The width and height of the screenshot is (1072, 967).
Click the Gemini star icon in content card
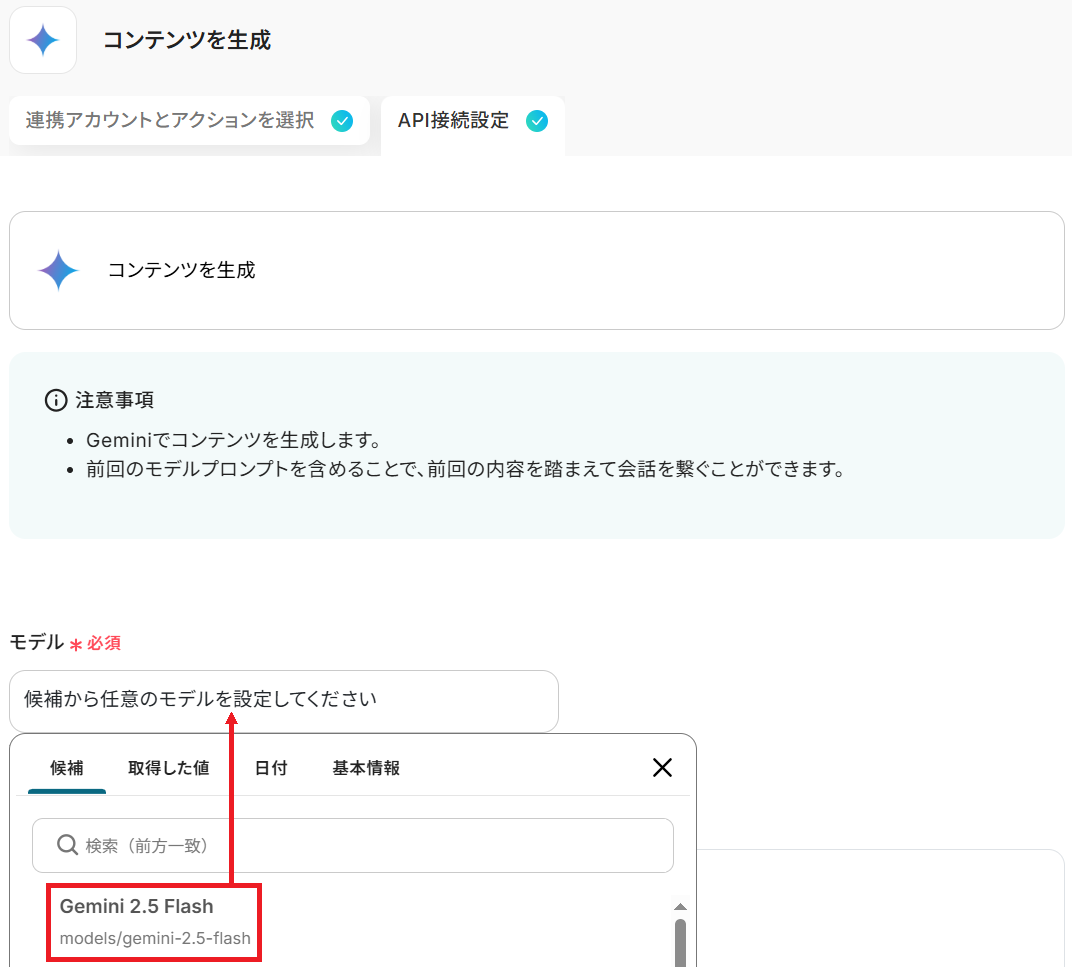[58, 270]
